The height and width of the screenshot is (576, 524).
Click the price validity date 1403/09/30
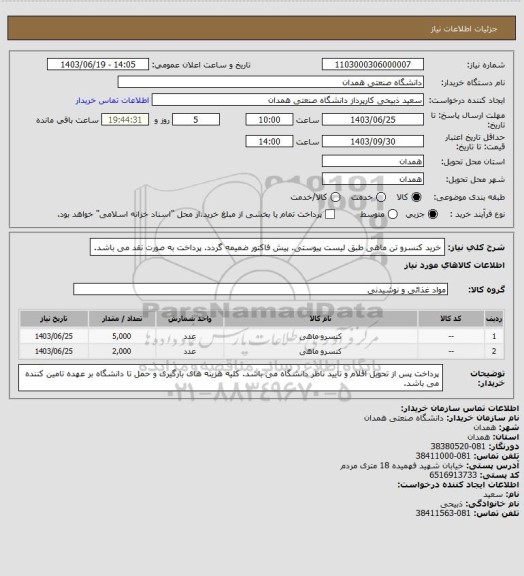[373, 141]
